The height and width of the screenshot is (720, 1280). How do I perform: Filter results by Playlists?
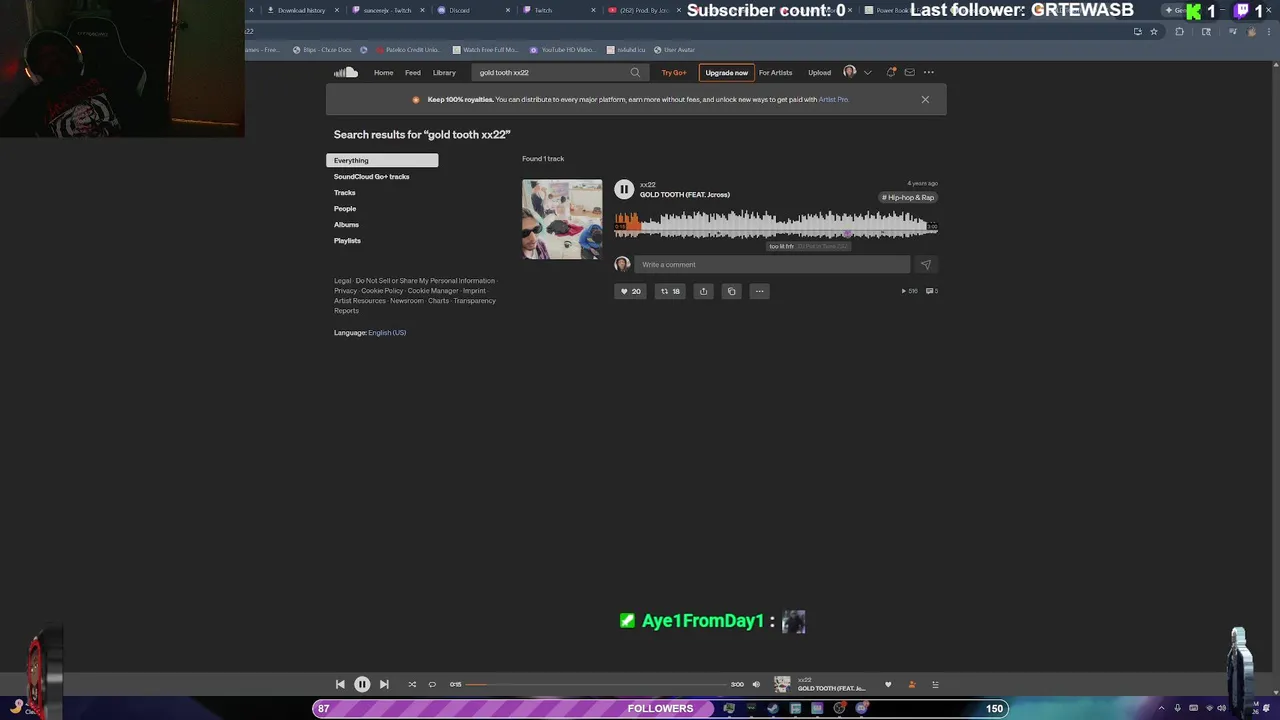(347, 240)
